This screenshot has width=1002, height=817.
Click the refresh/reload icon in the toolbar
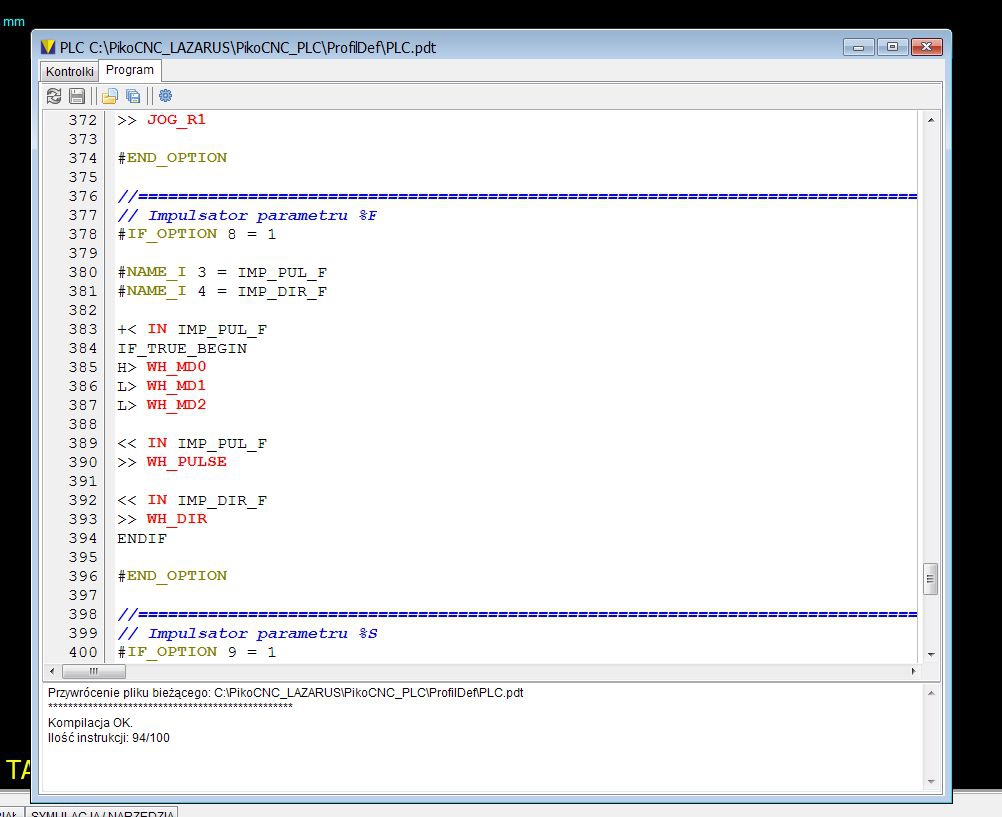point(54,96)
